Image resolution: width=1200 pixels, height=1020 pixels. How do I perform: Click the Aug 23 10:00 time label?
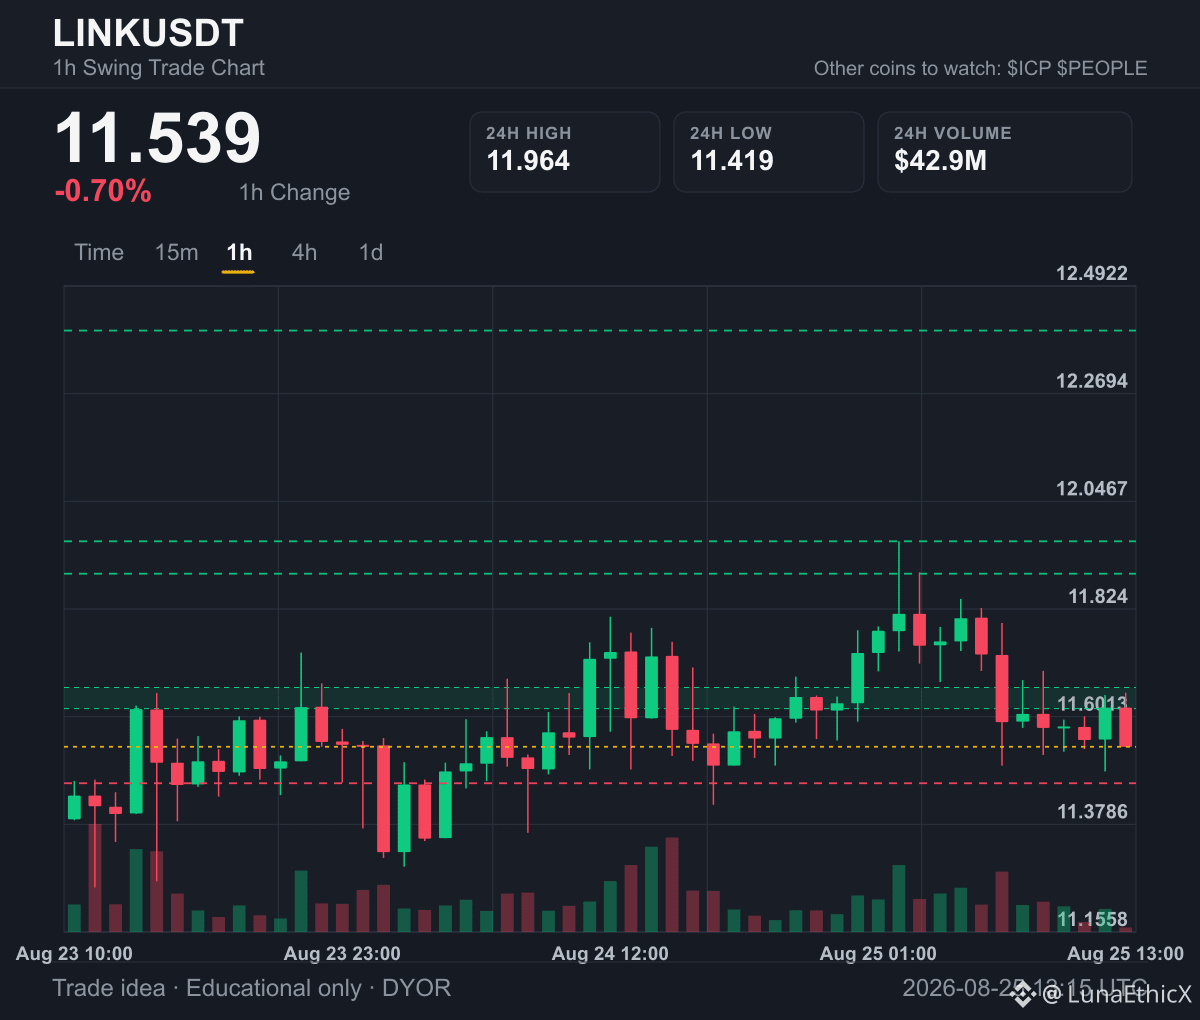coord(74,953)
